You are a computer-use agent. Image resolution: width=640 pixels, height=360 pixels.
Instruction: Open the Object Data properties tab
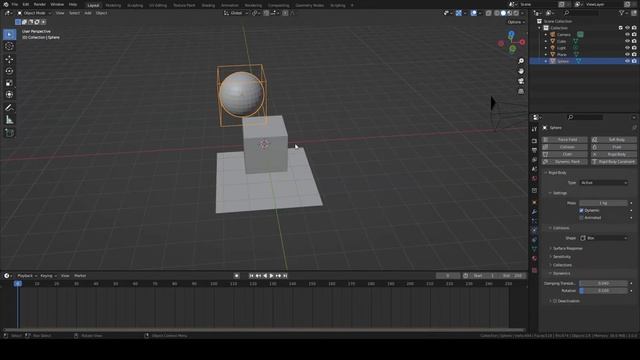(534, 249)
